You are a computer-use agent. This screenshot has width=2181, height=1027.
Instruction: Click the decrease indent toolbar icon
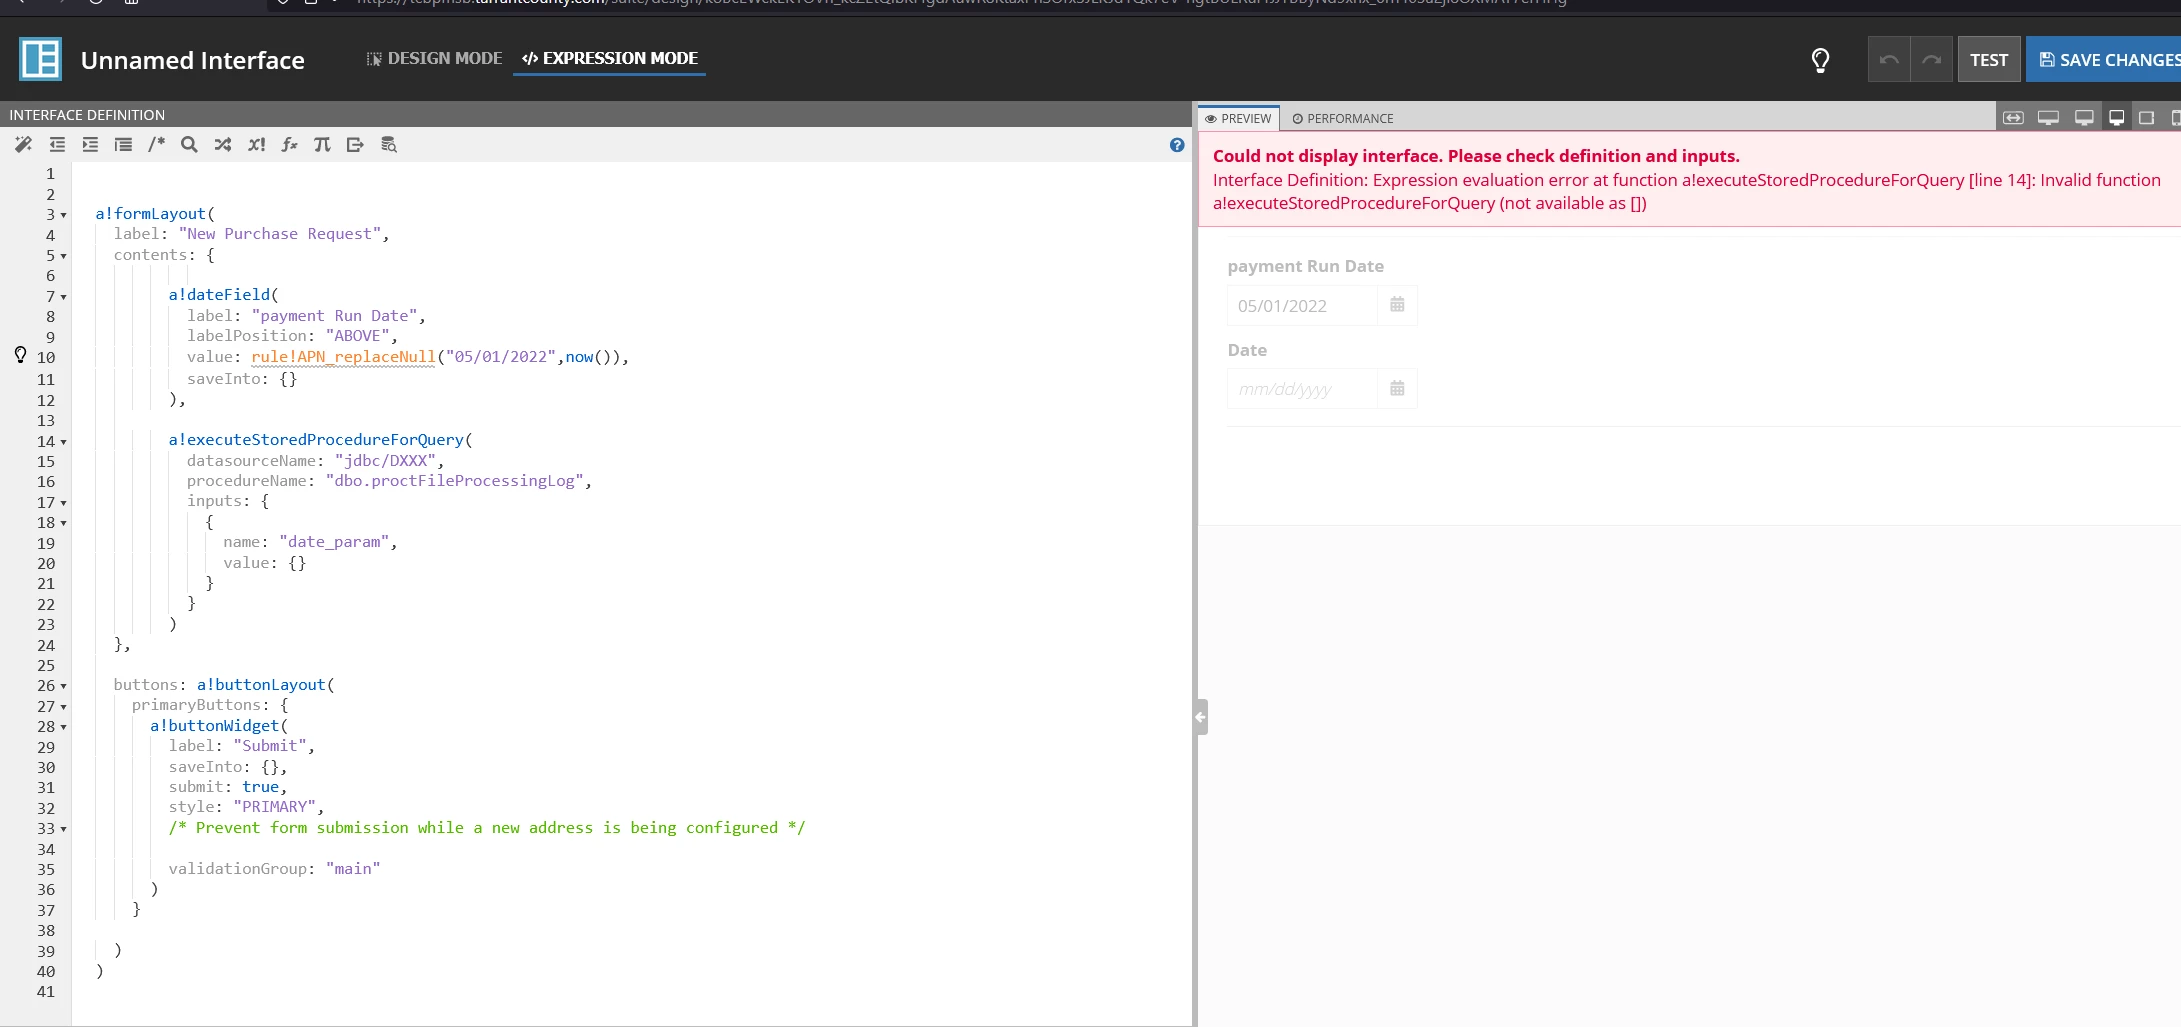(57, 145)
